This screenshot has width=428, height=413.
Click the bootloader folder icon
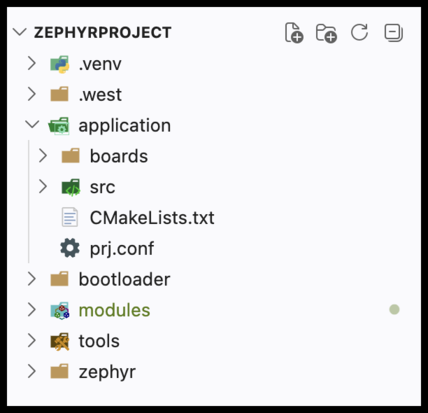coord(59,279)
